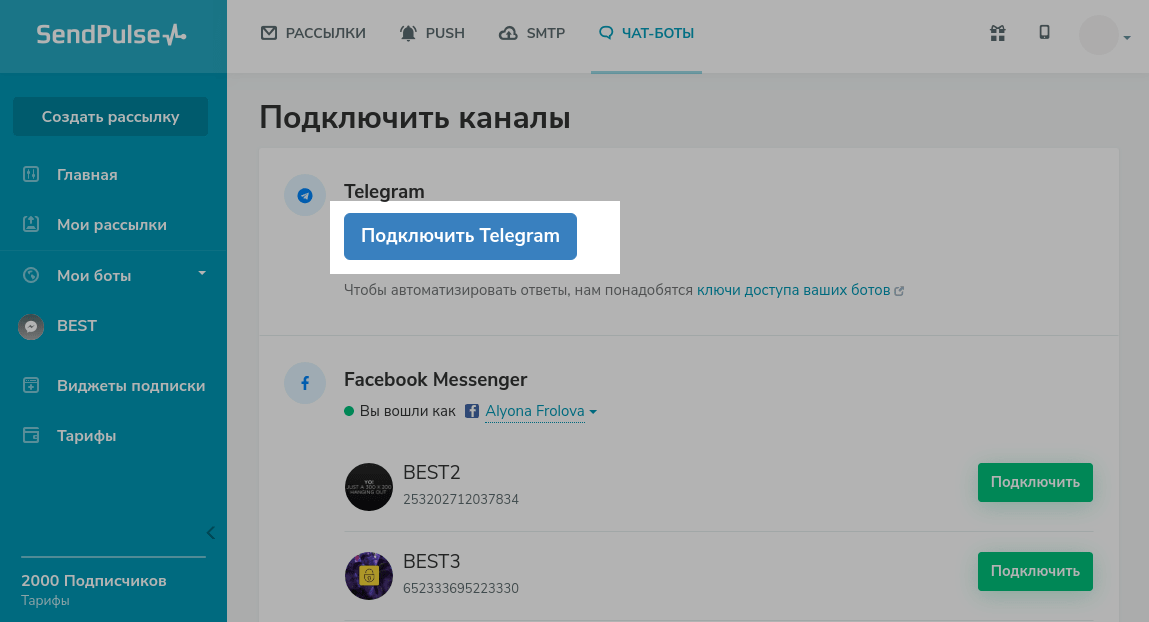This screenshot has width=1149, height=622.
Task: Switch to the SMTP tab
Action: tap(531, 33)
